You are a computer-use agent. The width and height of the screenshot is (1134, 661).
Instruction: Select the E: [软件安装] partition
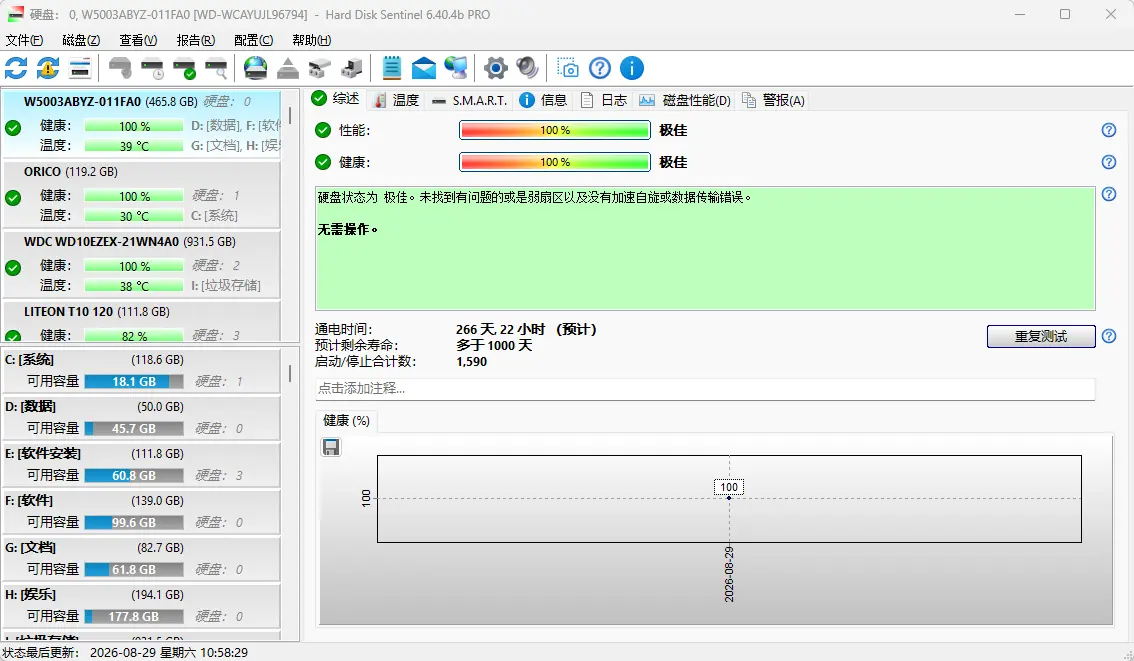(x=142, y=464)
